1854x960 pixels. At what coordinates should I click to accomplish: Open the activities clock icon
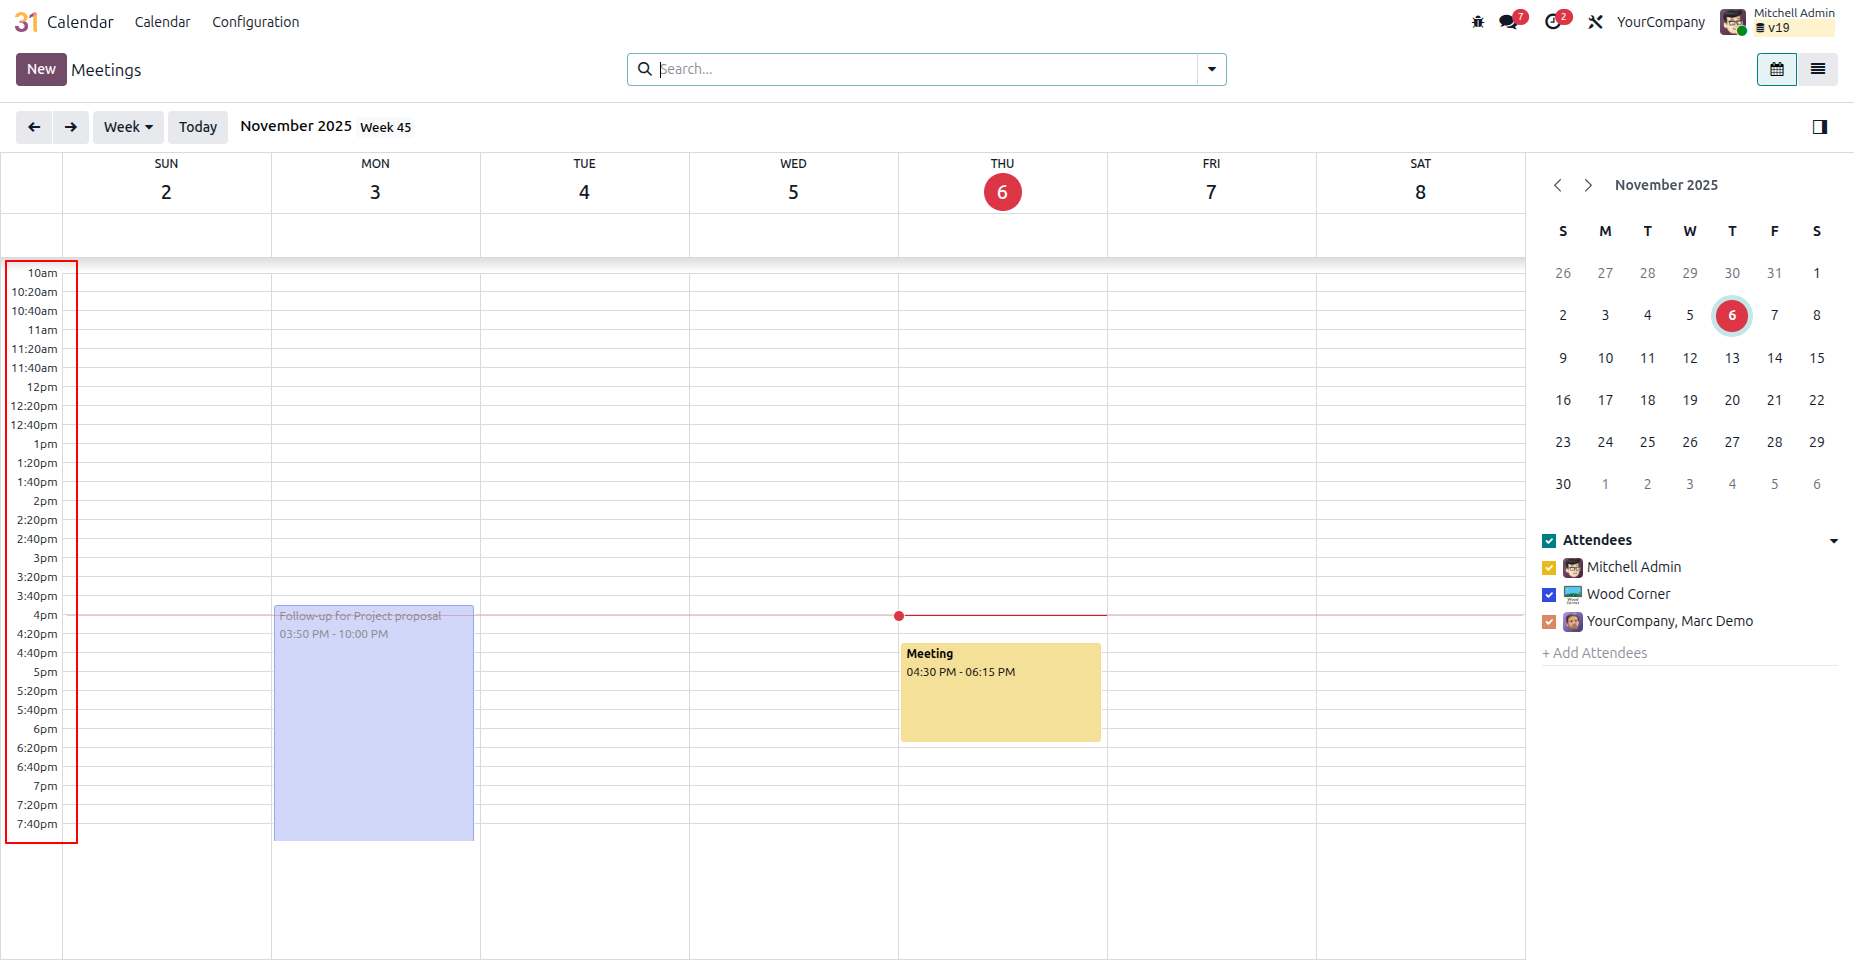1552,22
